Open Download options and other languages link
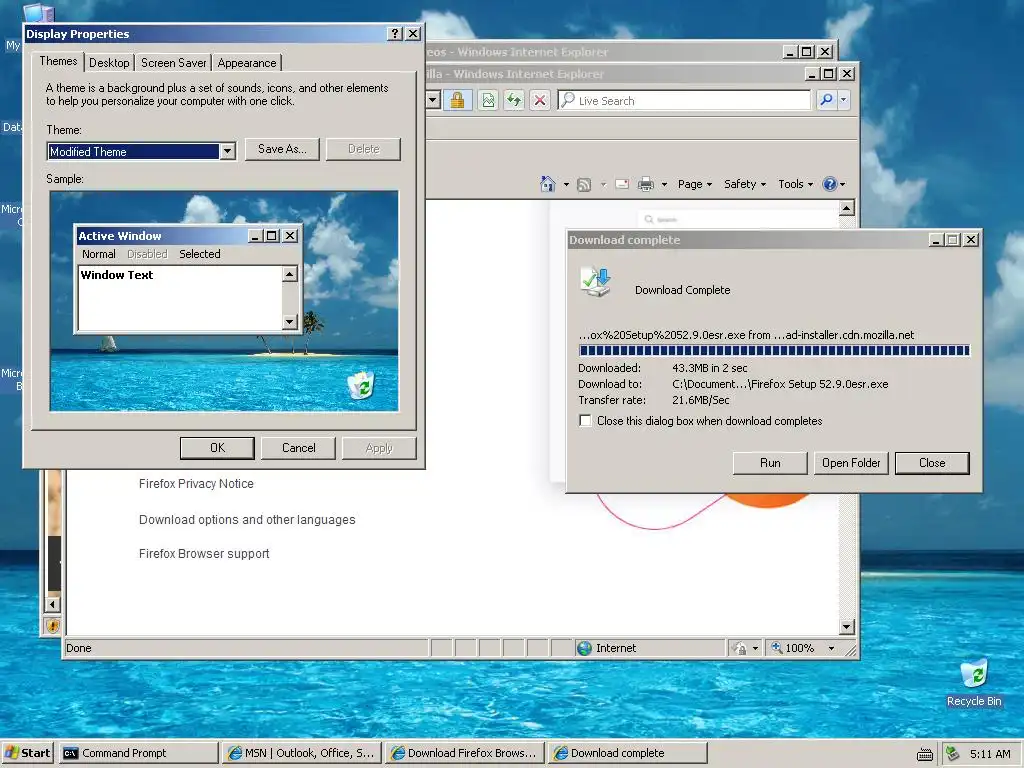The height and width of the screenshot is (768, 1024). pos(247,520)
